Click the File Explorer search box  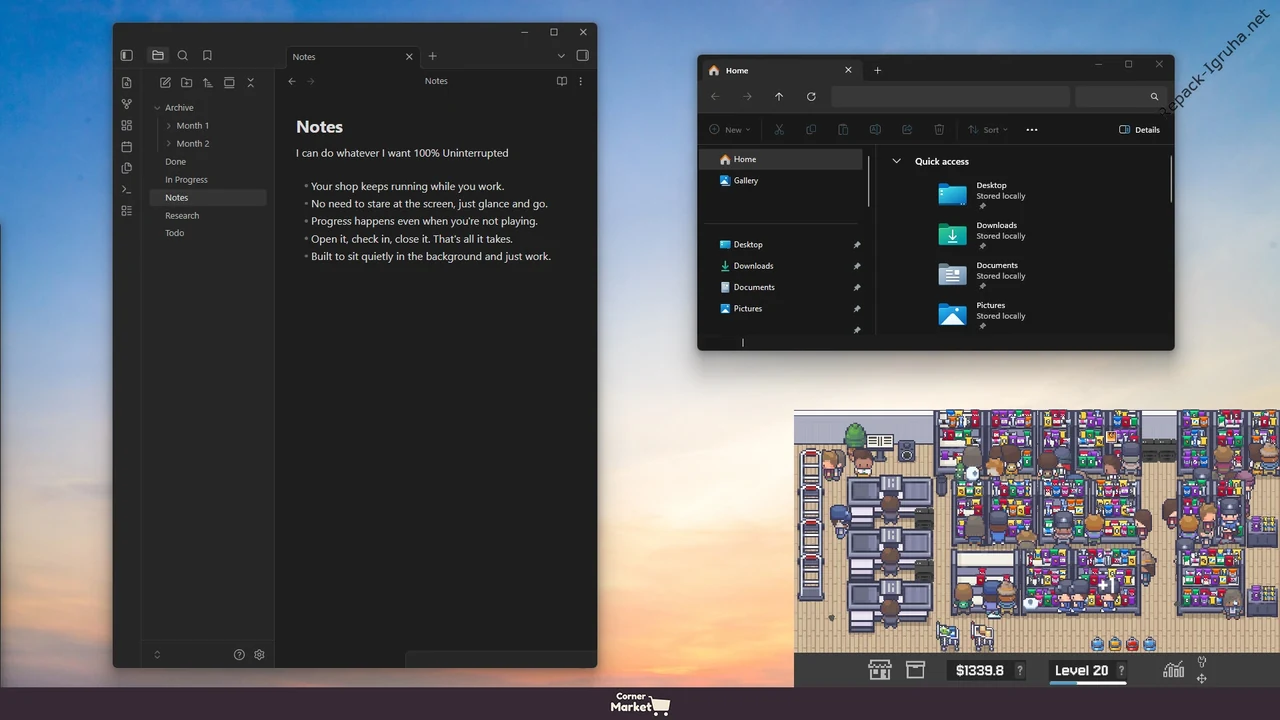tap(1122, 97)
